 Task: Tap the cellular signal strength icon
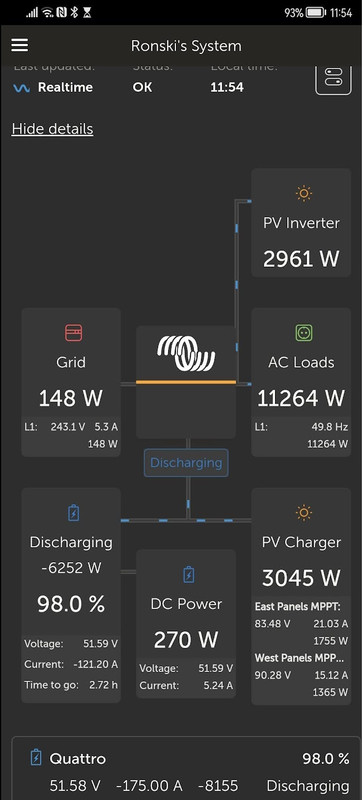32,13
